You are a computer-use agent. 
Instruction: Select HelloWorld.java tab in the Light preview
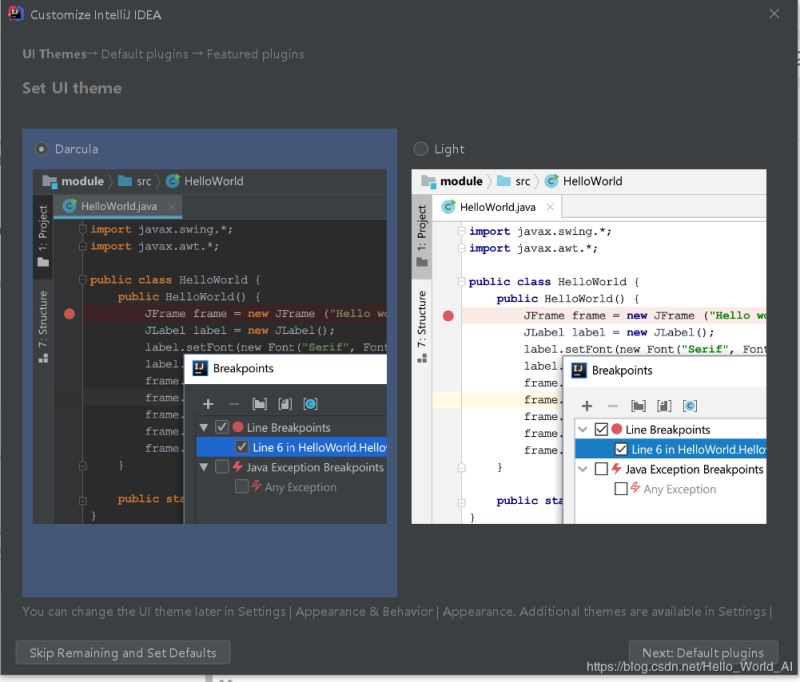[498, 207]
